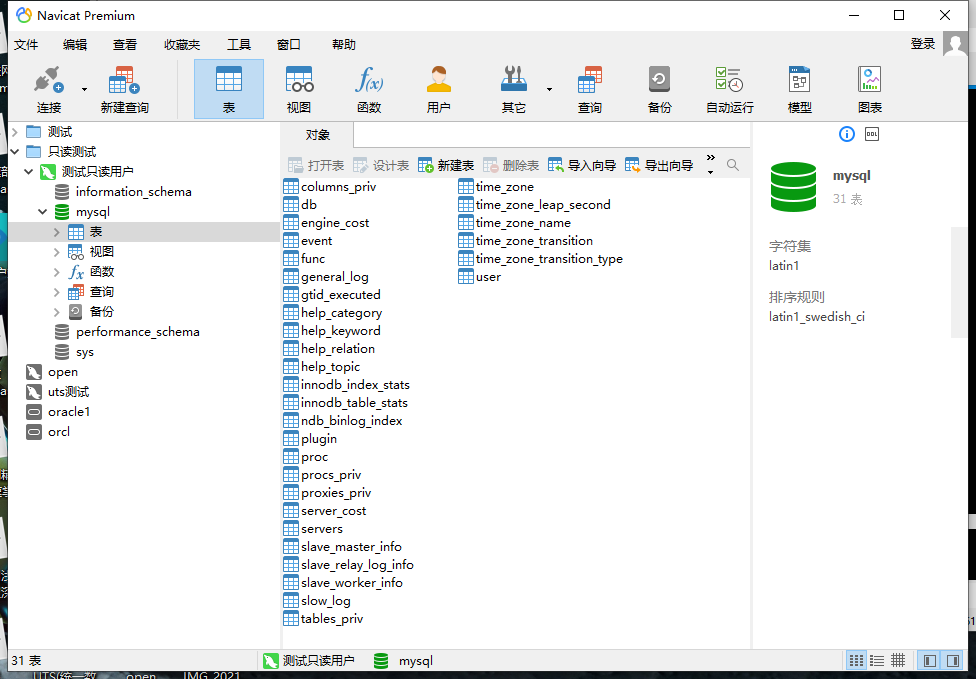Click the 新建表 button
976x679 pixels.
click(x=446, y=166)
